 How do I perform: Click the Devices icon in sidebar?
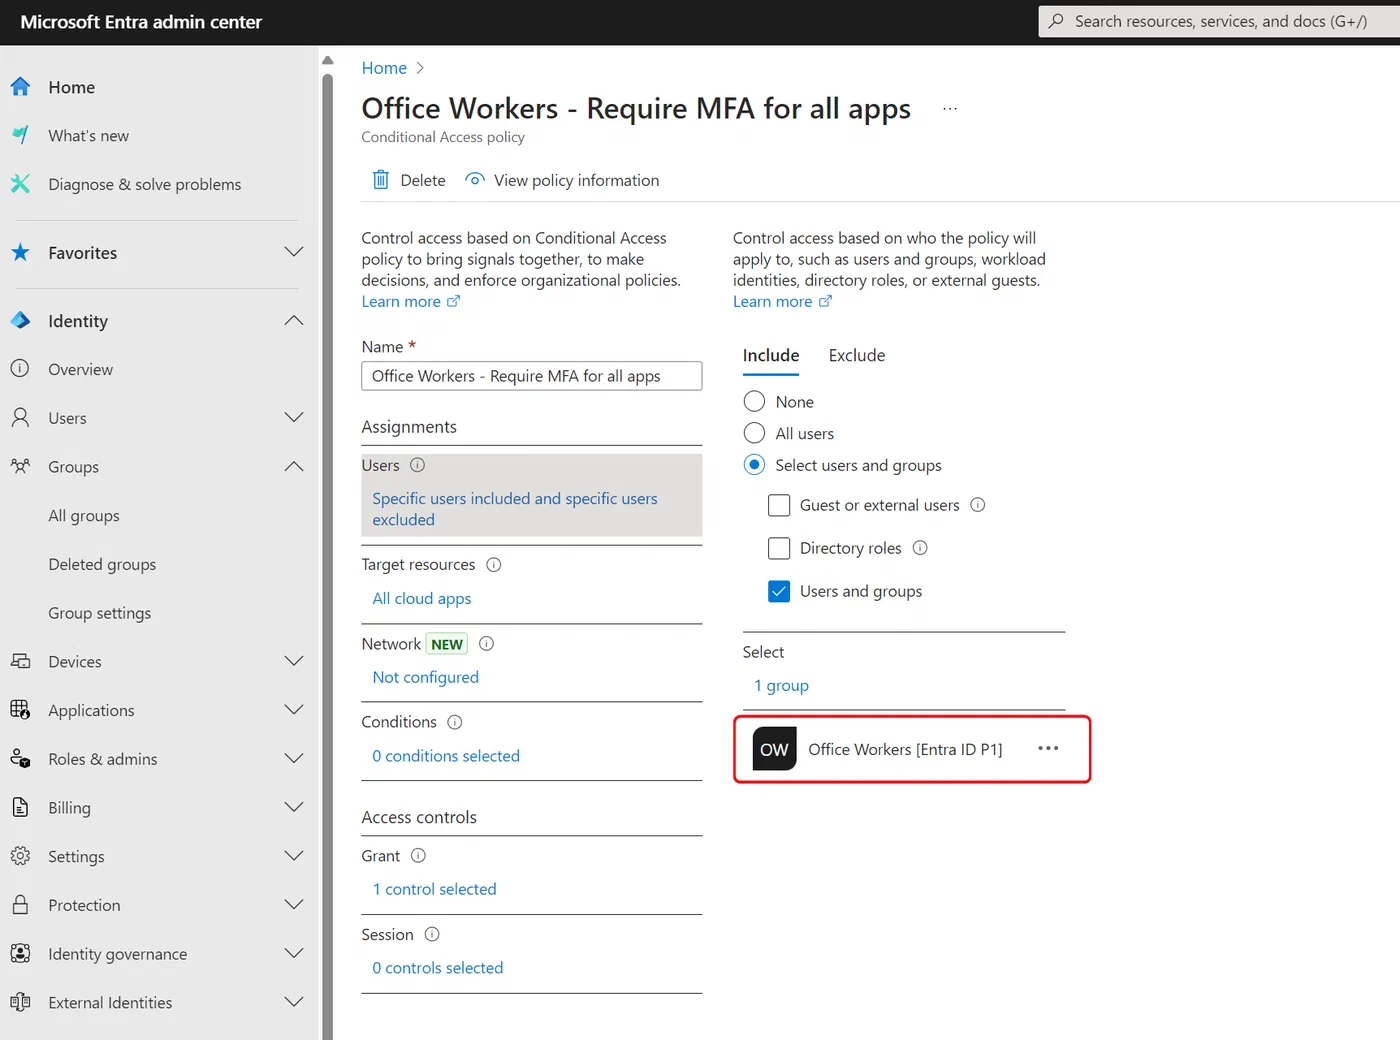click(20, 661)
